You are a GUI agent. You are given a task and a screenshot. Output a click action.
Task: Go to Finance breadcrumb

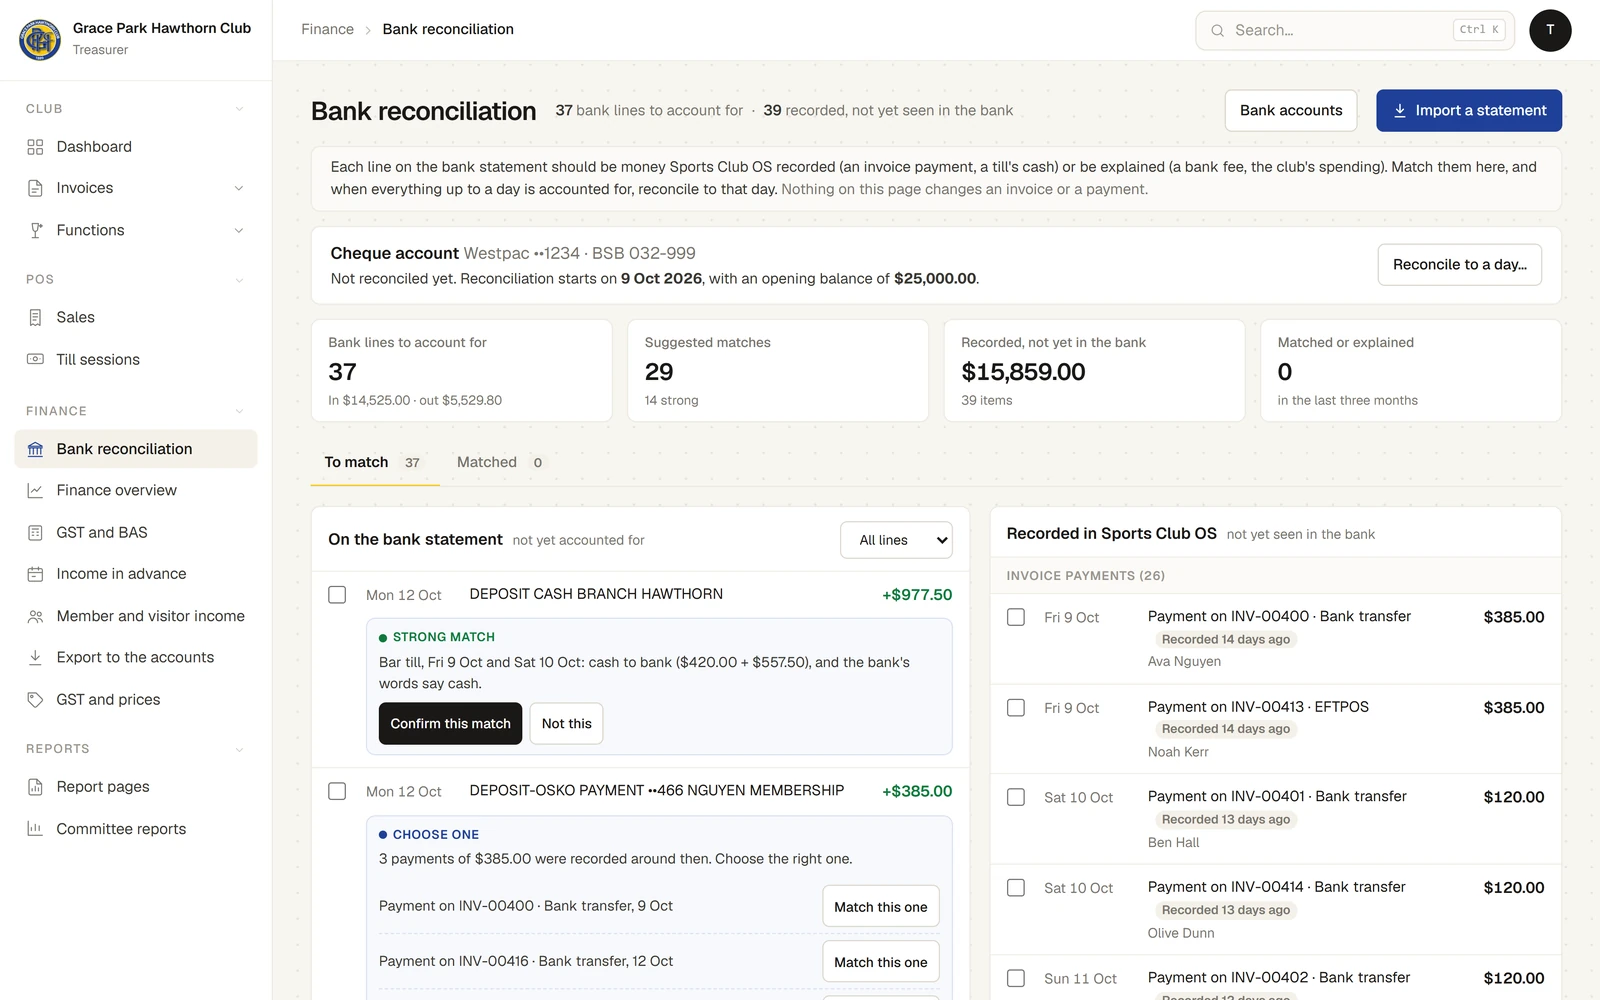(327, 29)
